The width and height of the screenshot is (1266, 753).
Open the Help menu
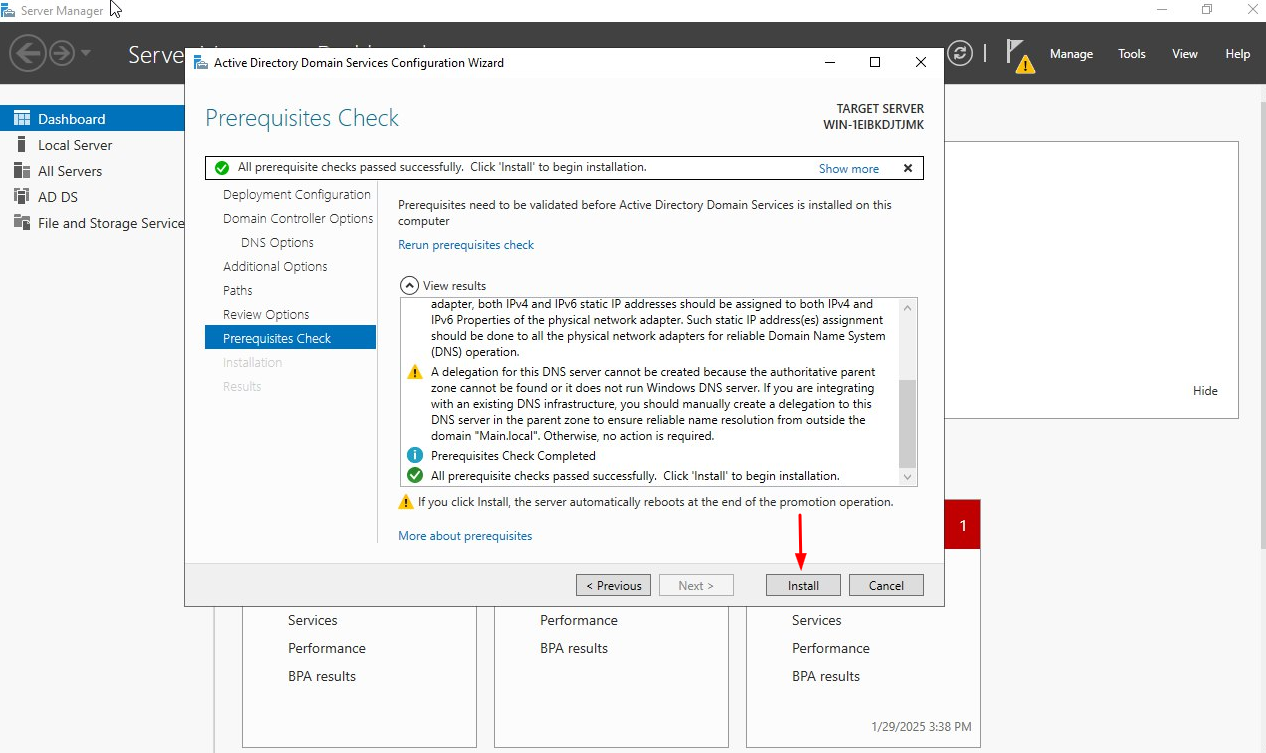(x=1238, y=54)
